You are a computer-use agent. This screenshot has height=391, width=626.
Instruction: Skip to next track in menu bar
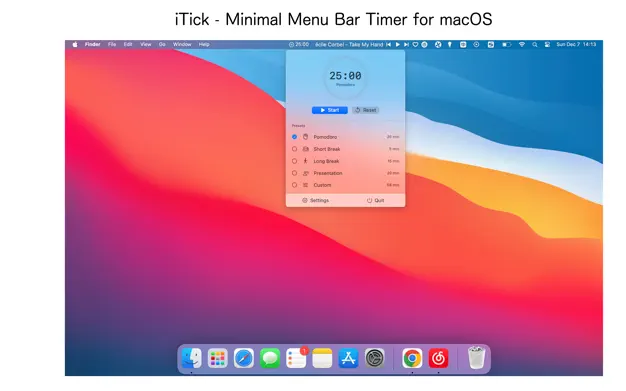click(x=406, y=44)
